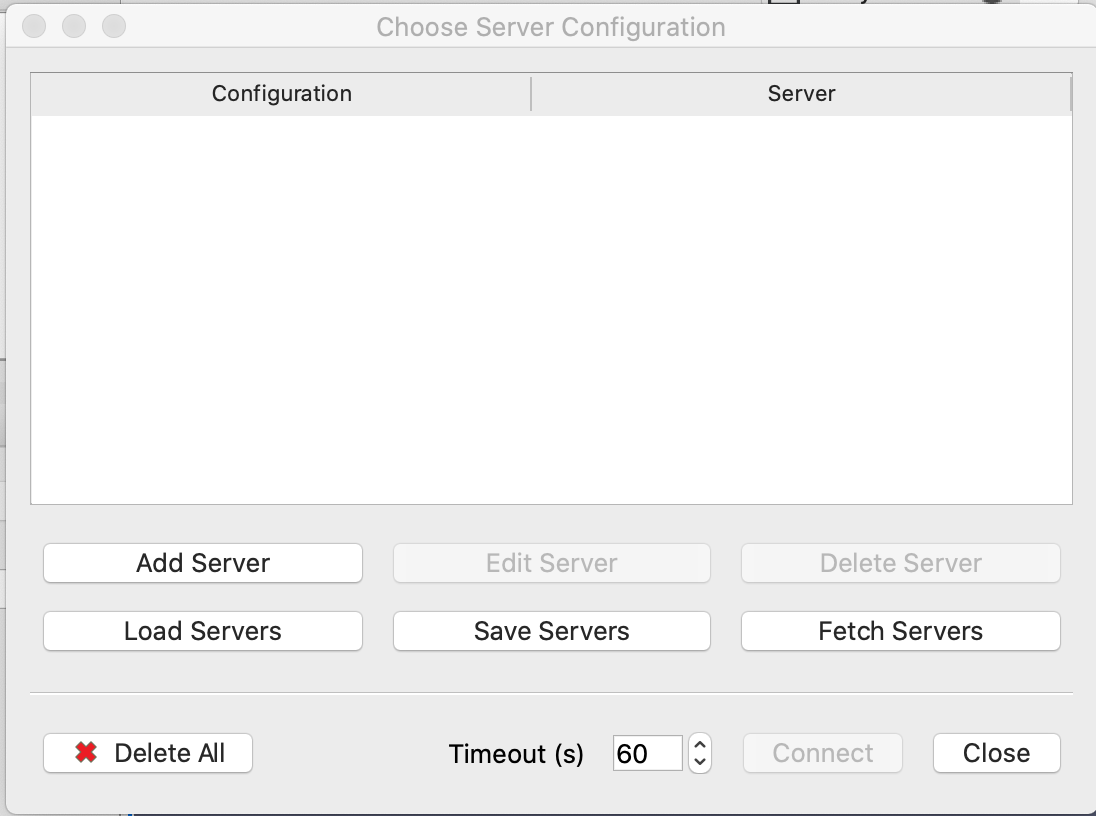Increment timeout using the up stepper arrow
The image size is (1096, 816).
[701, 747]
